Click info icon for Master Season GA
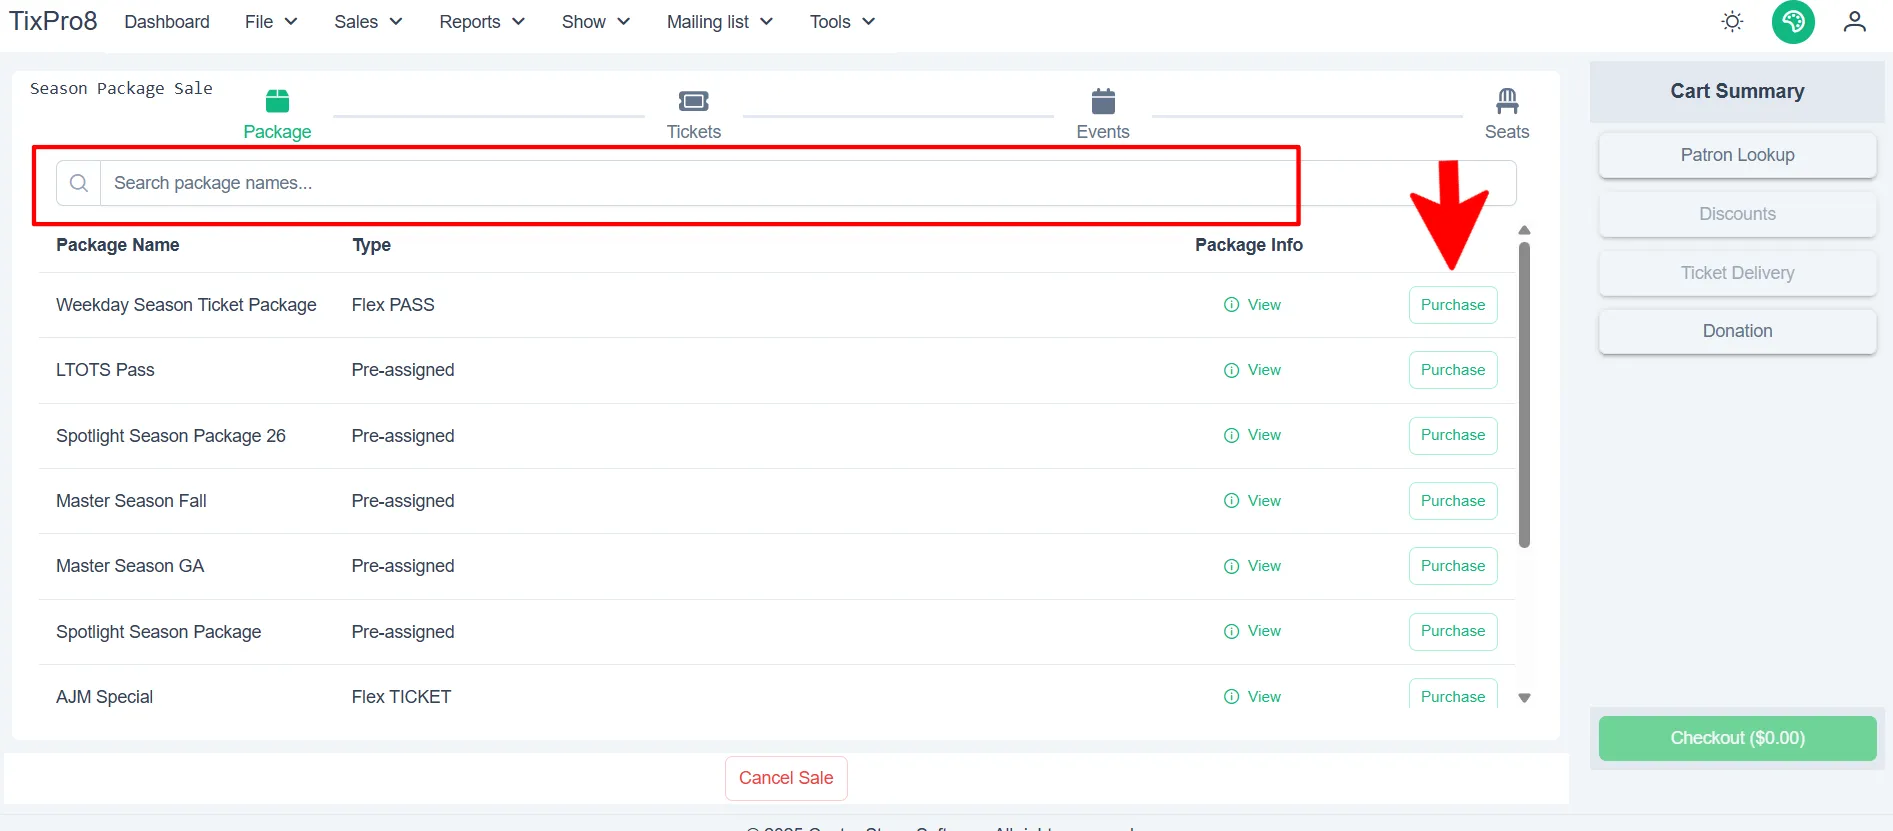This screenshot has width=1893, height=831. [1231, 566]
